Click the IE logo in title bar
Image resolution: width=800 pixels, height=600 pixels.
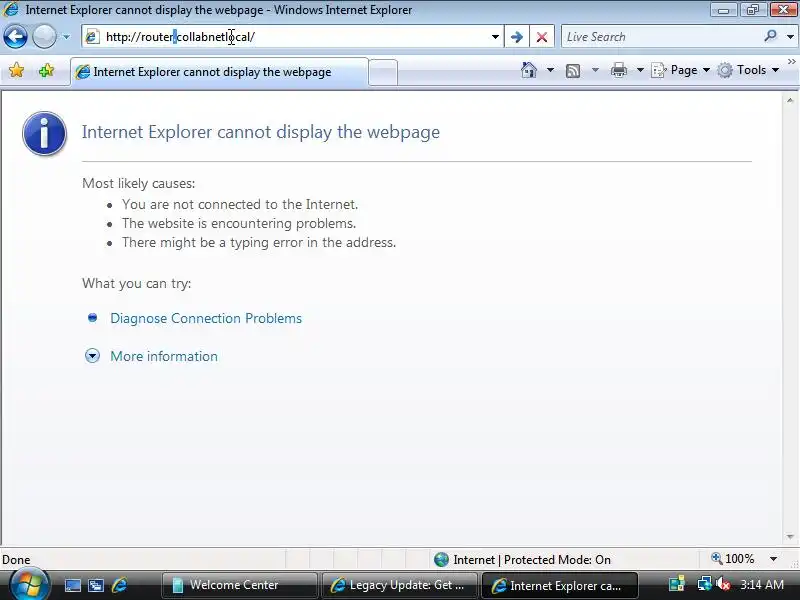pyautogui.click(x=11, y=9)
